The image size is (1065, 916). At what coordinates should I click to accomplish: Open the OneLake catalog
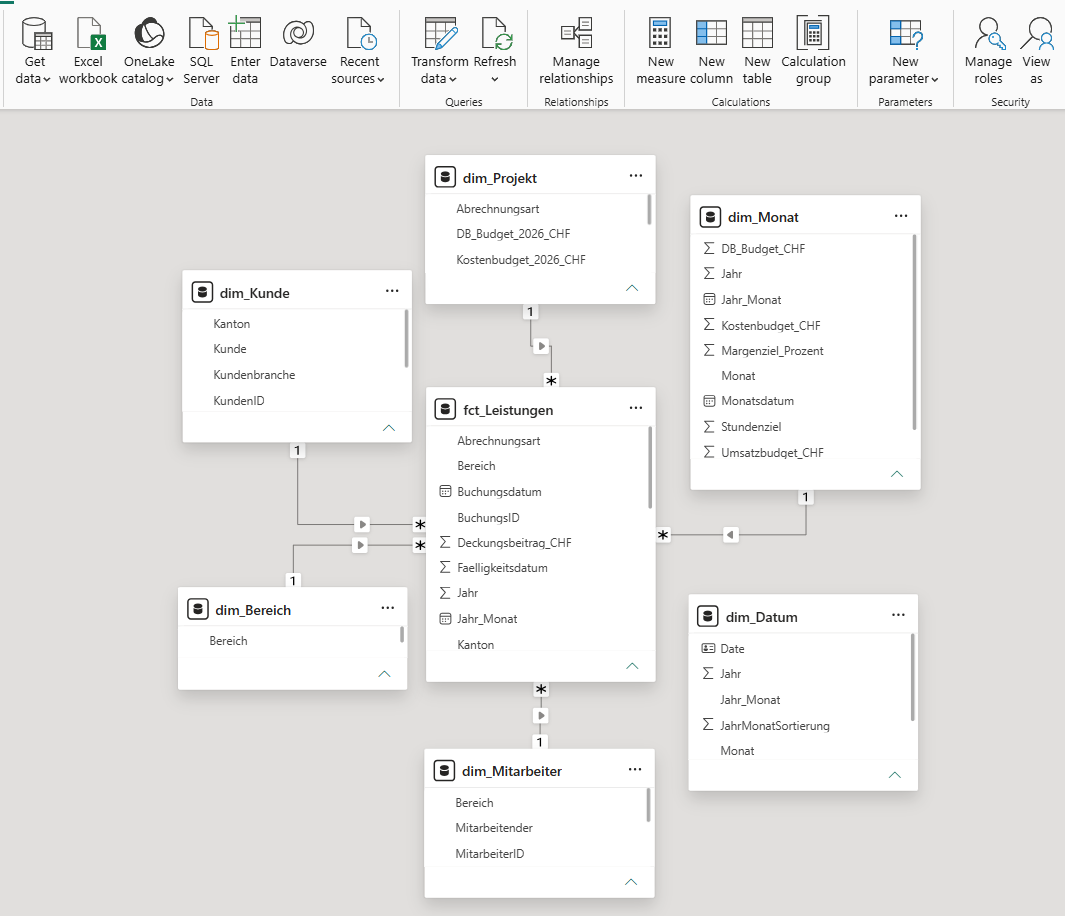click(149, 52)
